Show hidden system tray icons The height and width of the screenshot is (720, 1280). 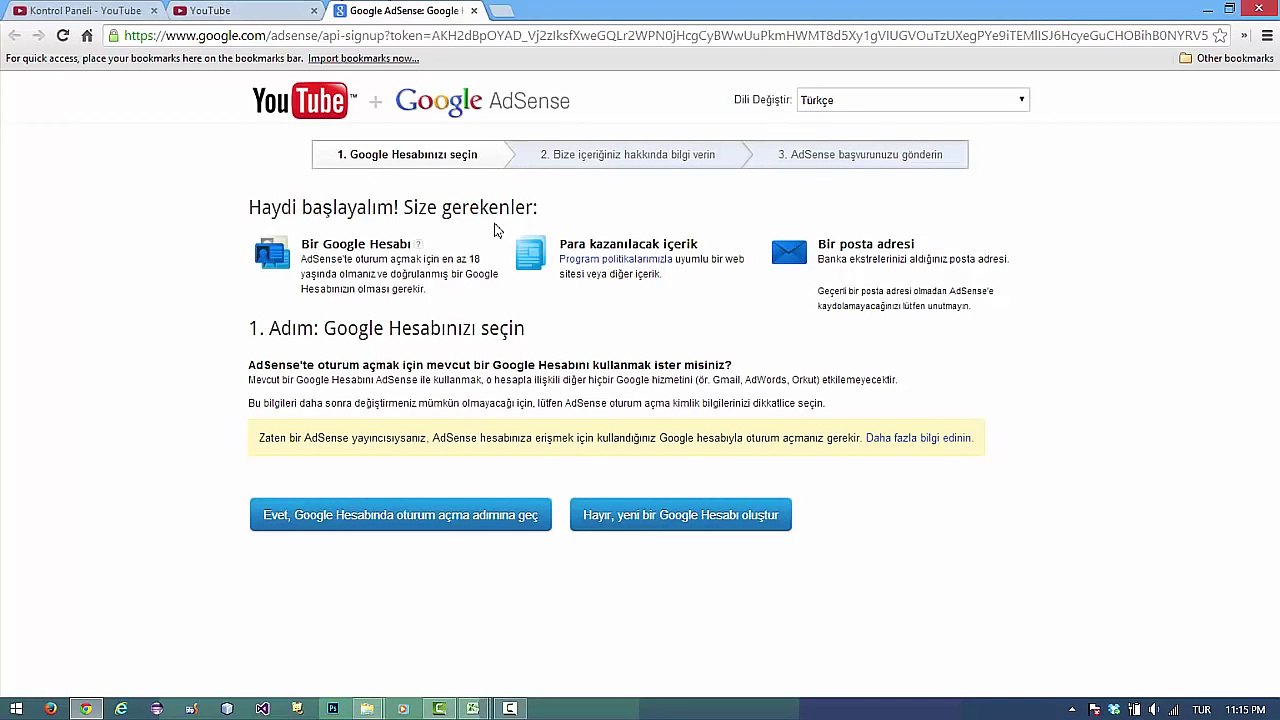[x=1072, y=710]
